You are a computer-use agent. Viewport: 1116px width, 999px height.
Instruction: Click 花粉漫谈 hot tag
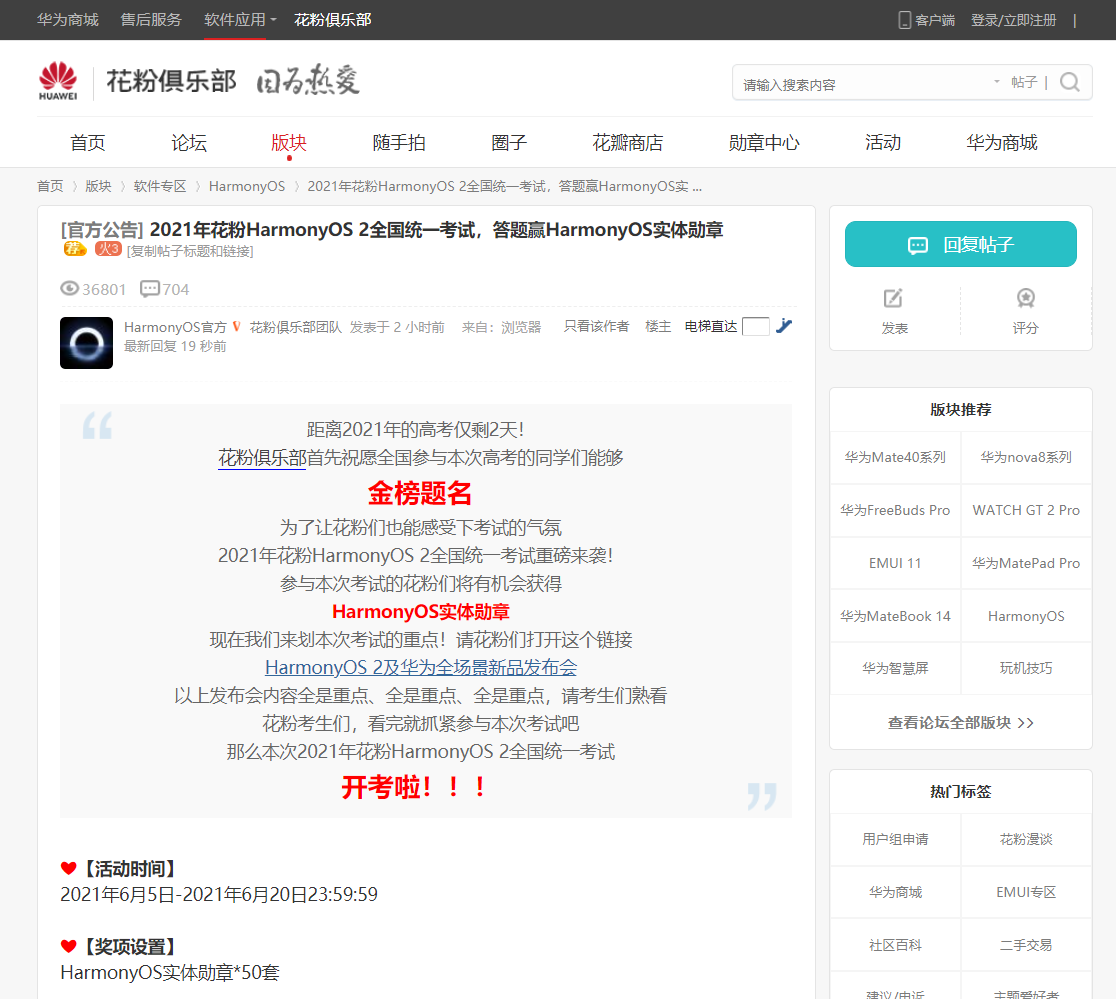1026,840
